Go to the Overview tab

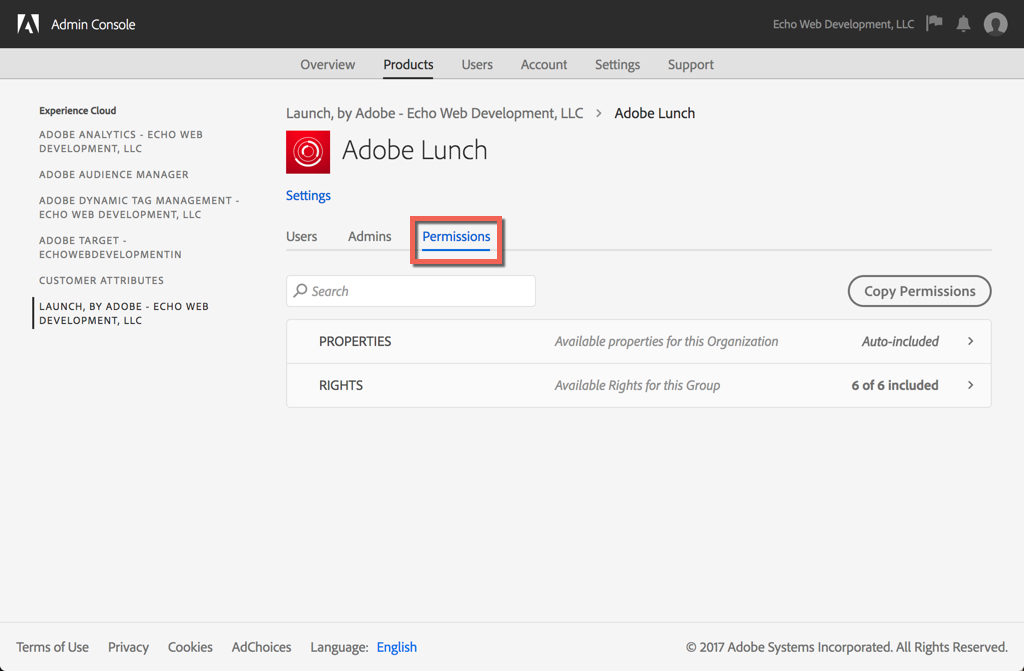pos(328,65)
